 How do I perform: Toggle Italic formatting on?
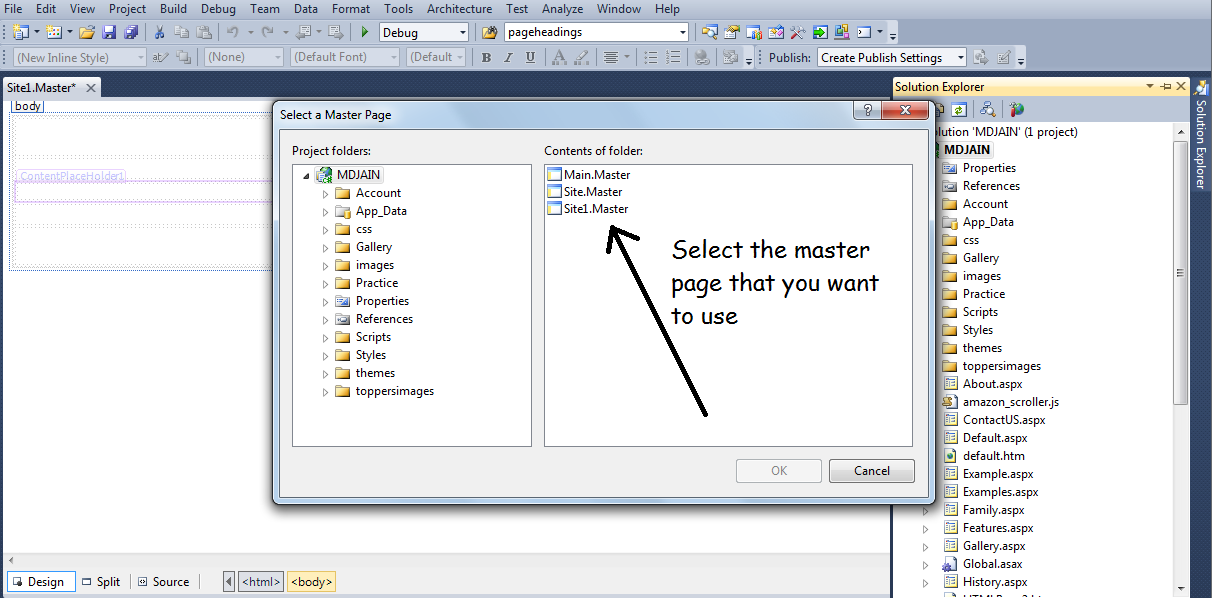507,58
